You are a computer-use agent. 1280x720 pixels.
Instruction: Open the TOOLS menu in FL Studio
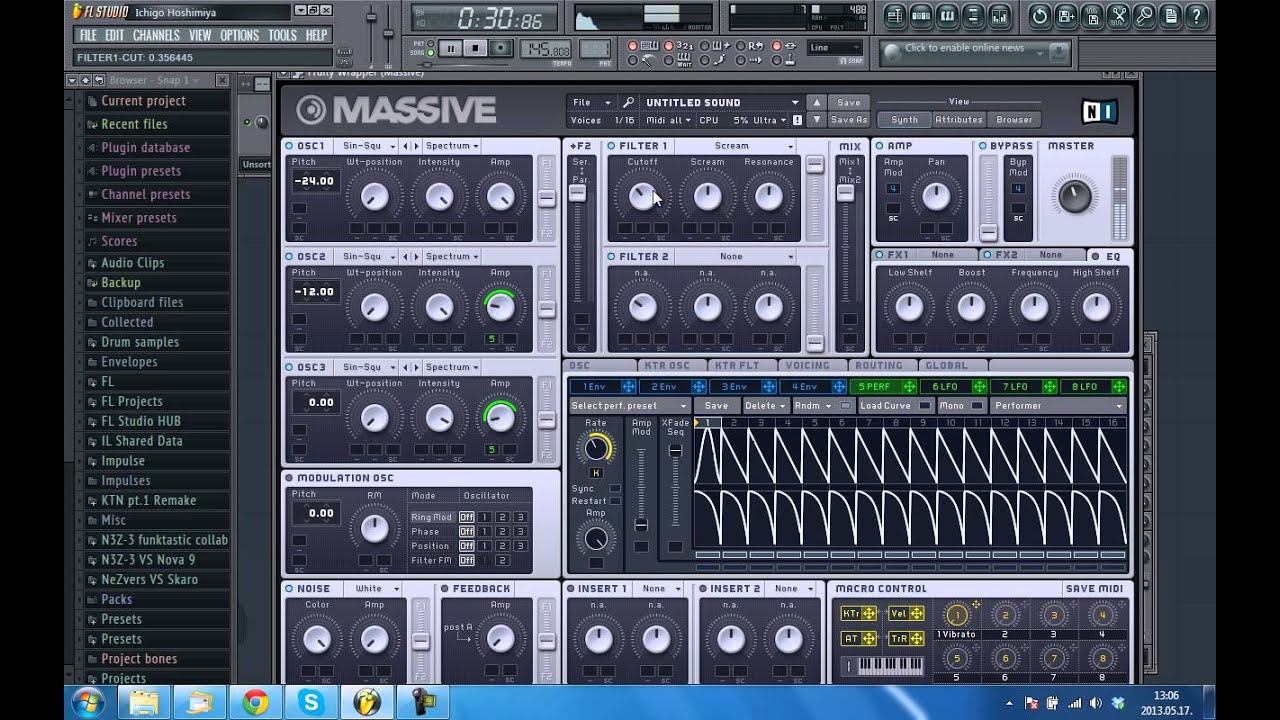pyautogui.click(x=282, y=35)
